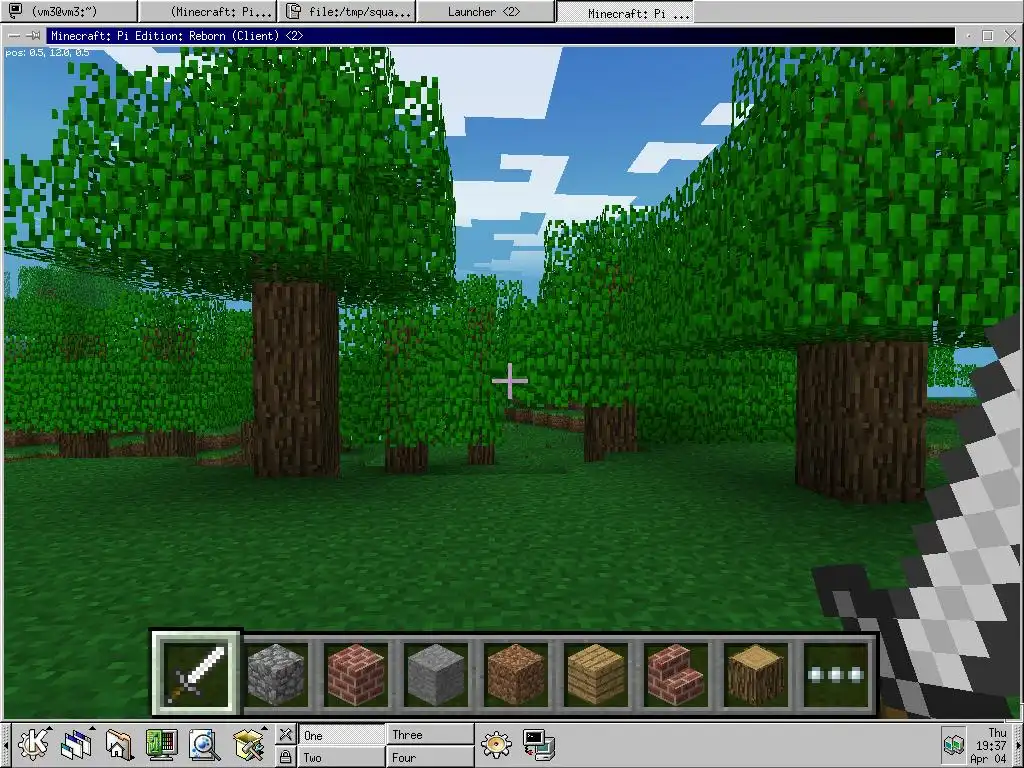Click the network monitors tray icon
The width and height of the screenshot is (1024, 768).
pyautogui.click(x=953, y=744)
